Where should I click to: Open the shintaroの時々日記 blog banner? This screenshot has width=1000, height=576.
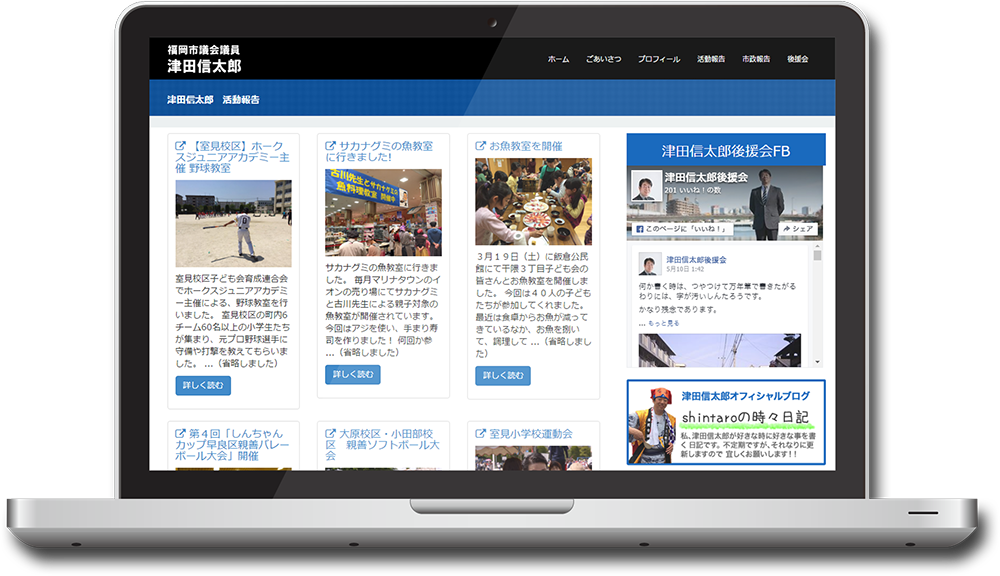pyautogui.click(x=725, y=422)
